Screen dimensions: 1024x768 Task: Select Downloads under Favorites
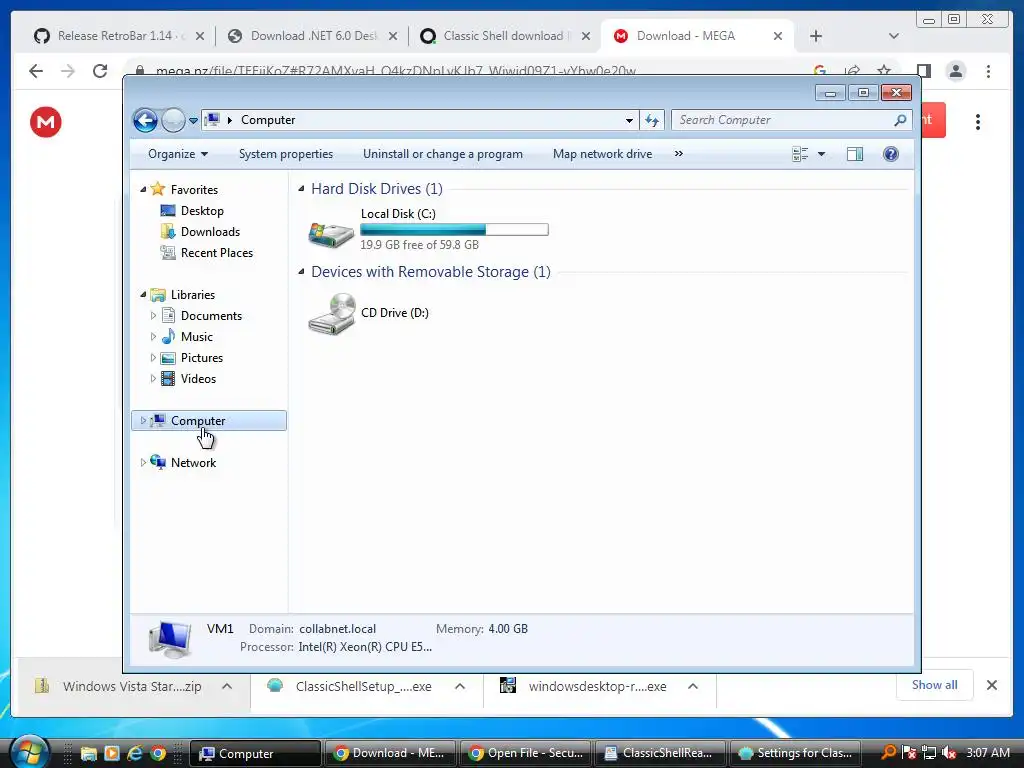point(210,232)
